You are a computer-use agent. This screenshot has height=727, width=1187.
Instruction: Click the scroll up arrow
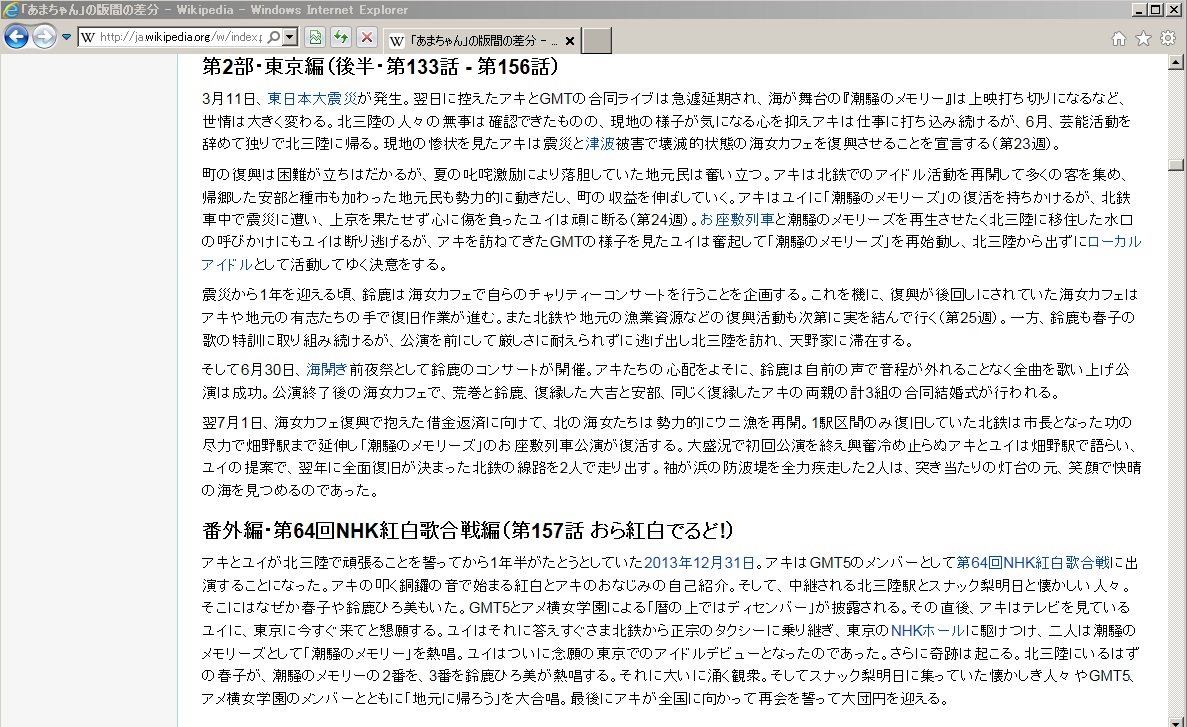(x=1176, y=62)
